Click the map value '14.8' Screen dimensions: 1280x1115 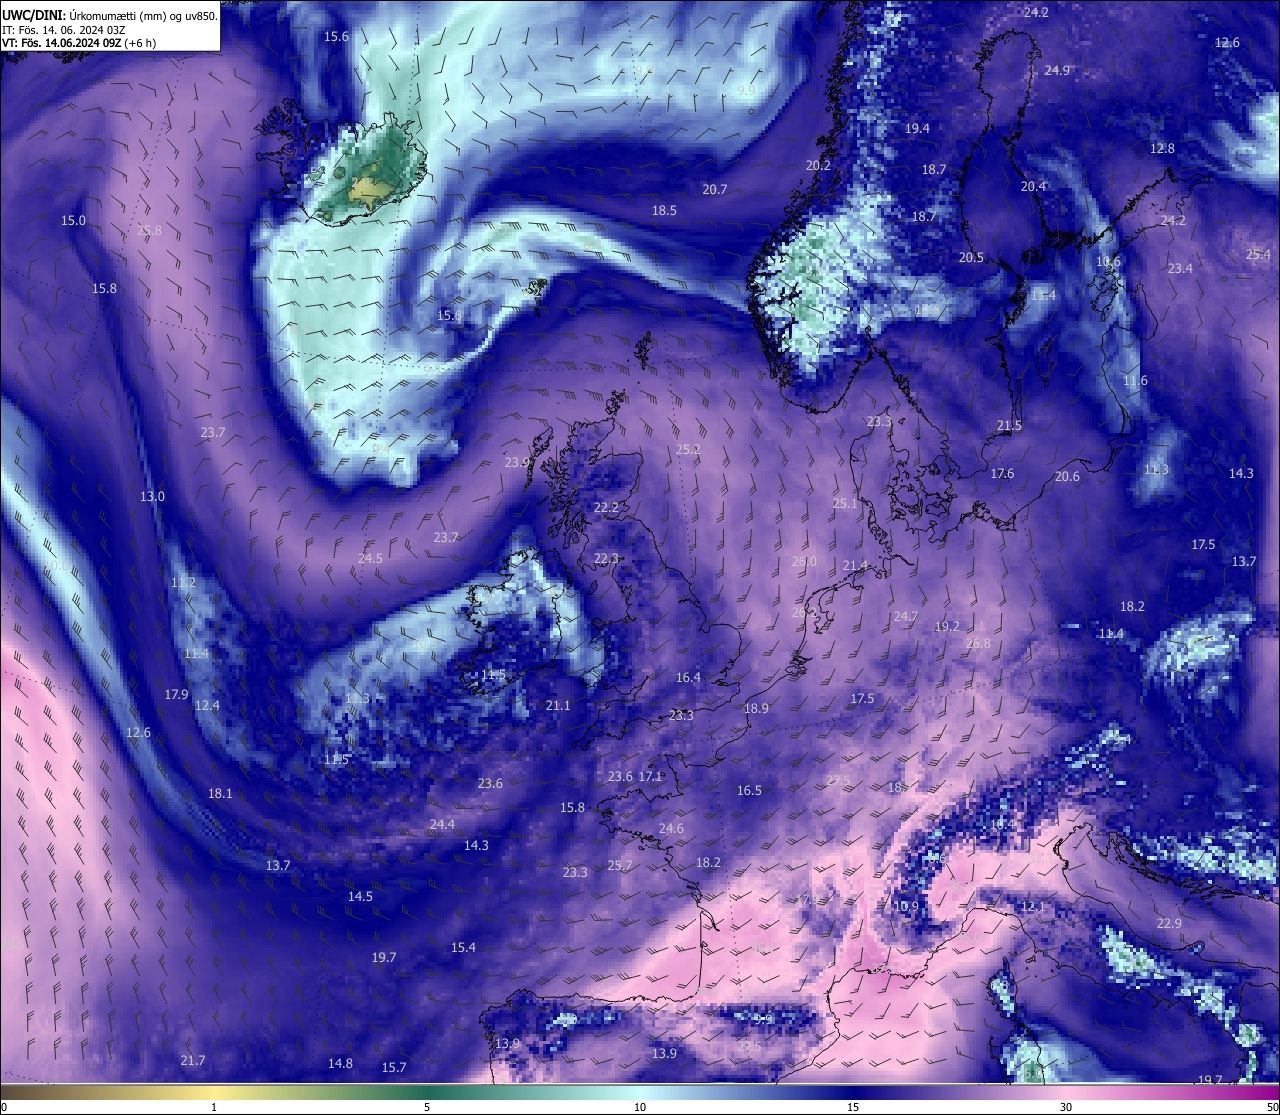pyautogui.click(x=340, y=1063)
